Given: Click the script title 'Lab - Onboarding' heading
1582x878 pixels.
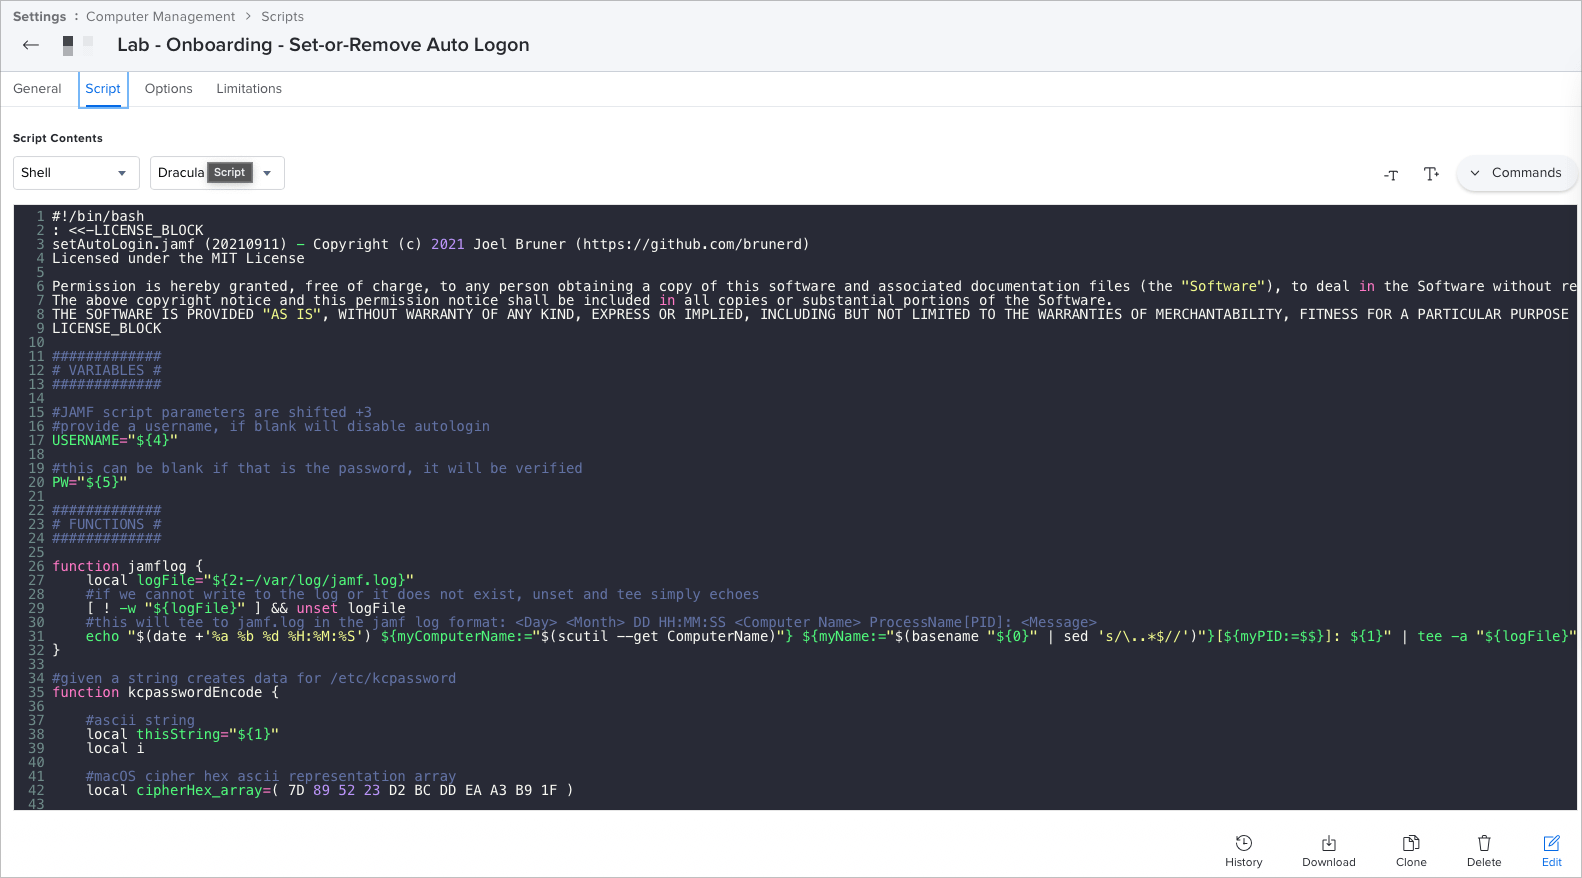Looking at the screenshot, I should [323, 45].
